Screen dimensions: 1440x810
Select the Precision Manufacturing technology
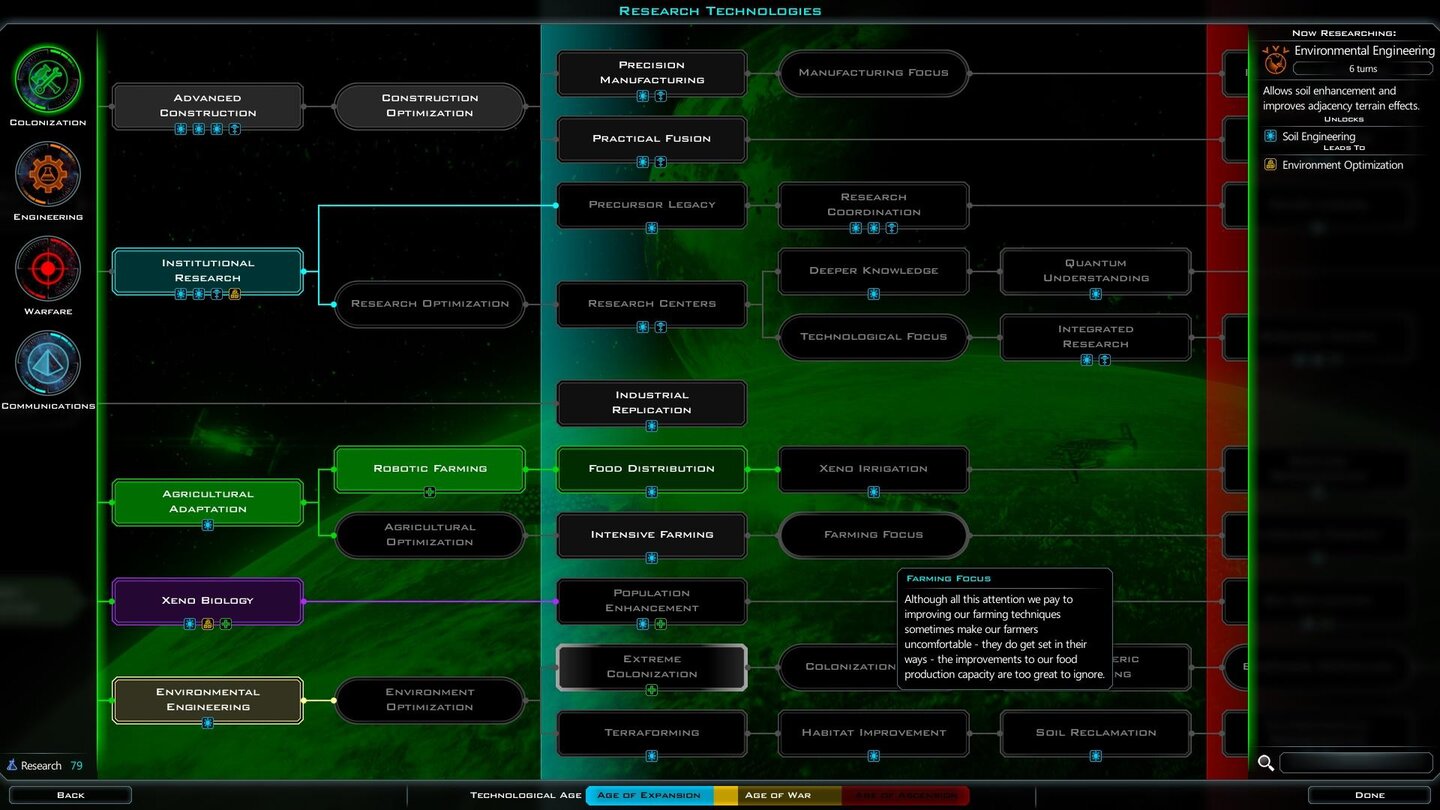tap(652, 73)
